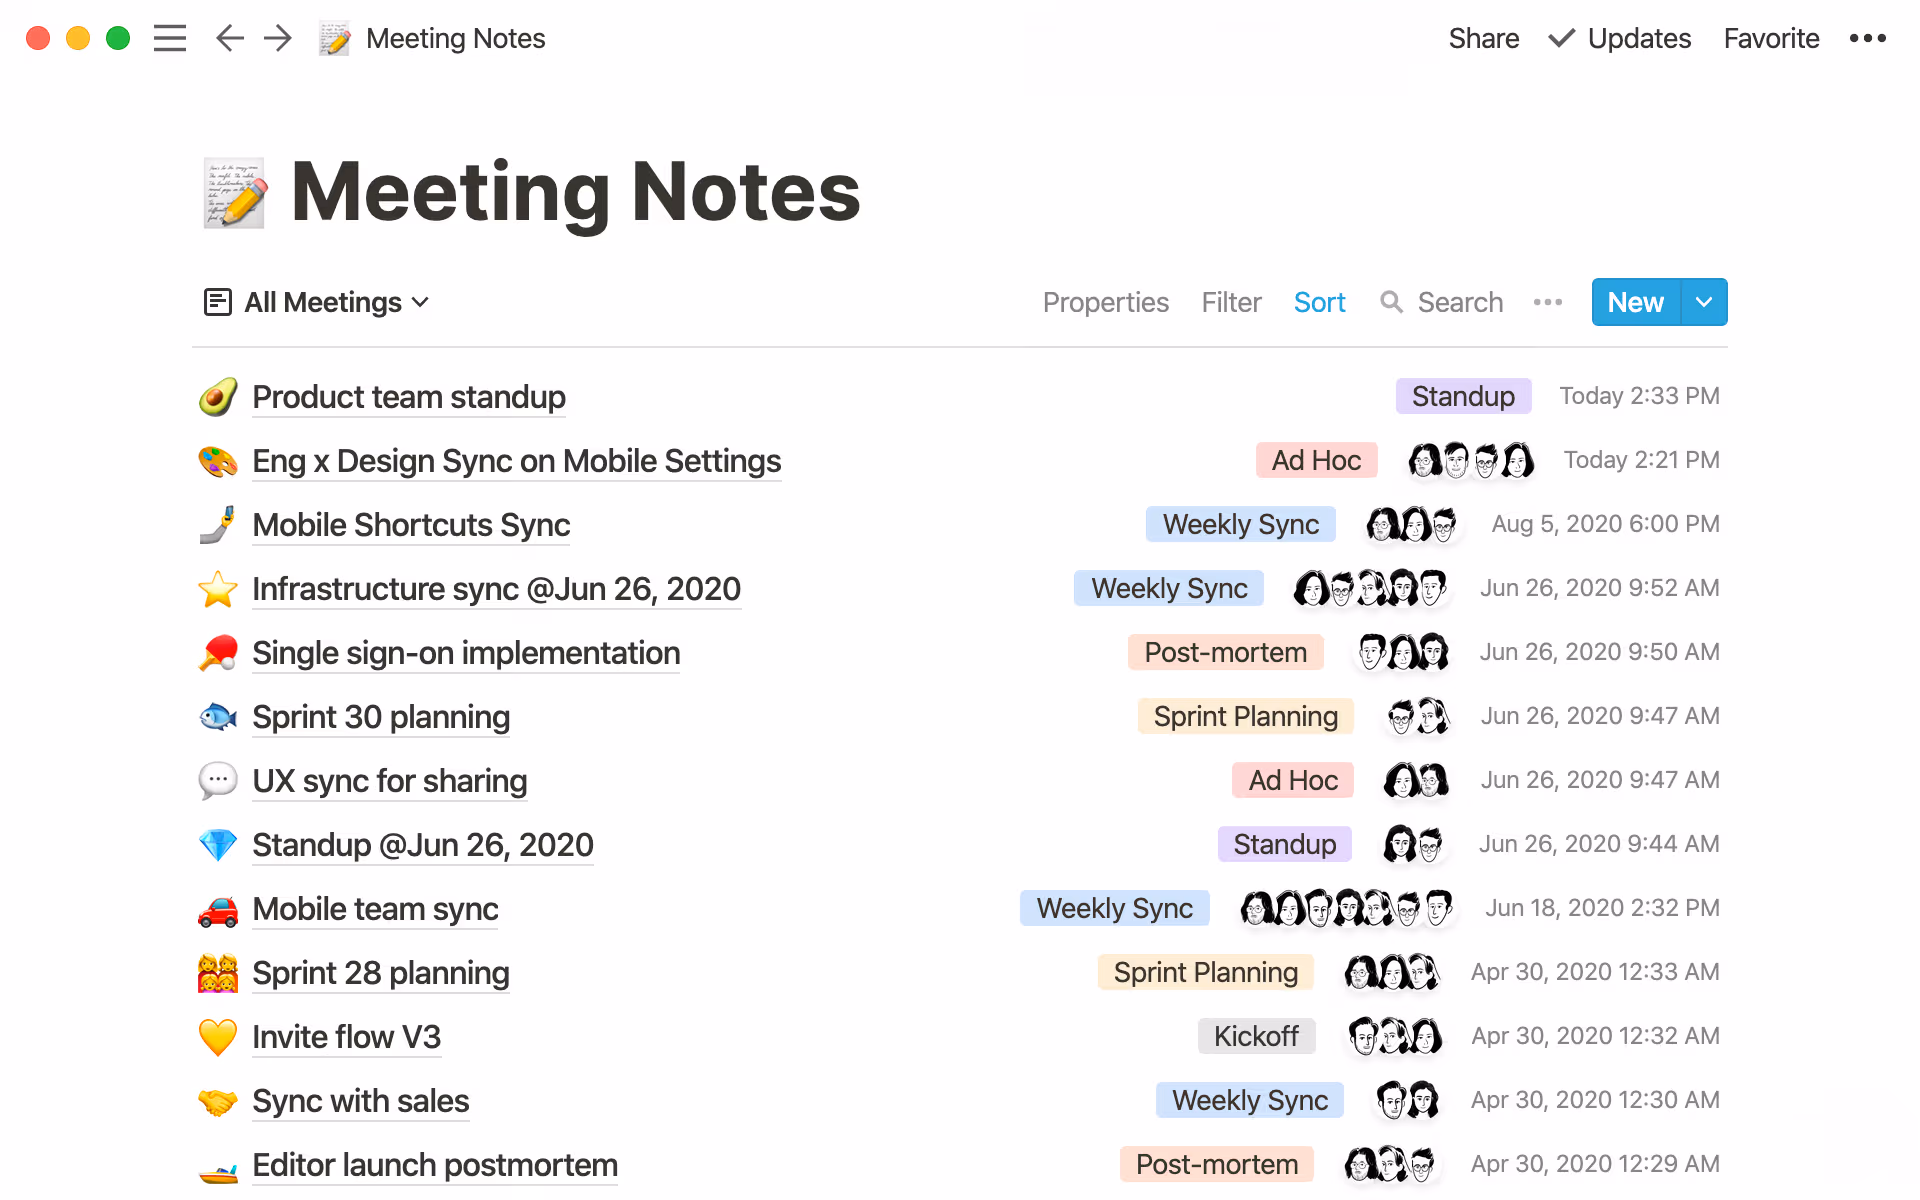Click the car emoji beside Mobile team sync
Viewport: 1920px width, 1200px height.
coord(218,909)
